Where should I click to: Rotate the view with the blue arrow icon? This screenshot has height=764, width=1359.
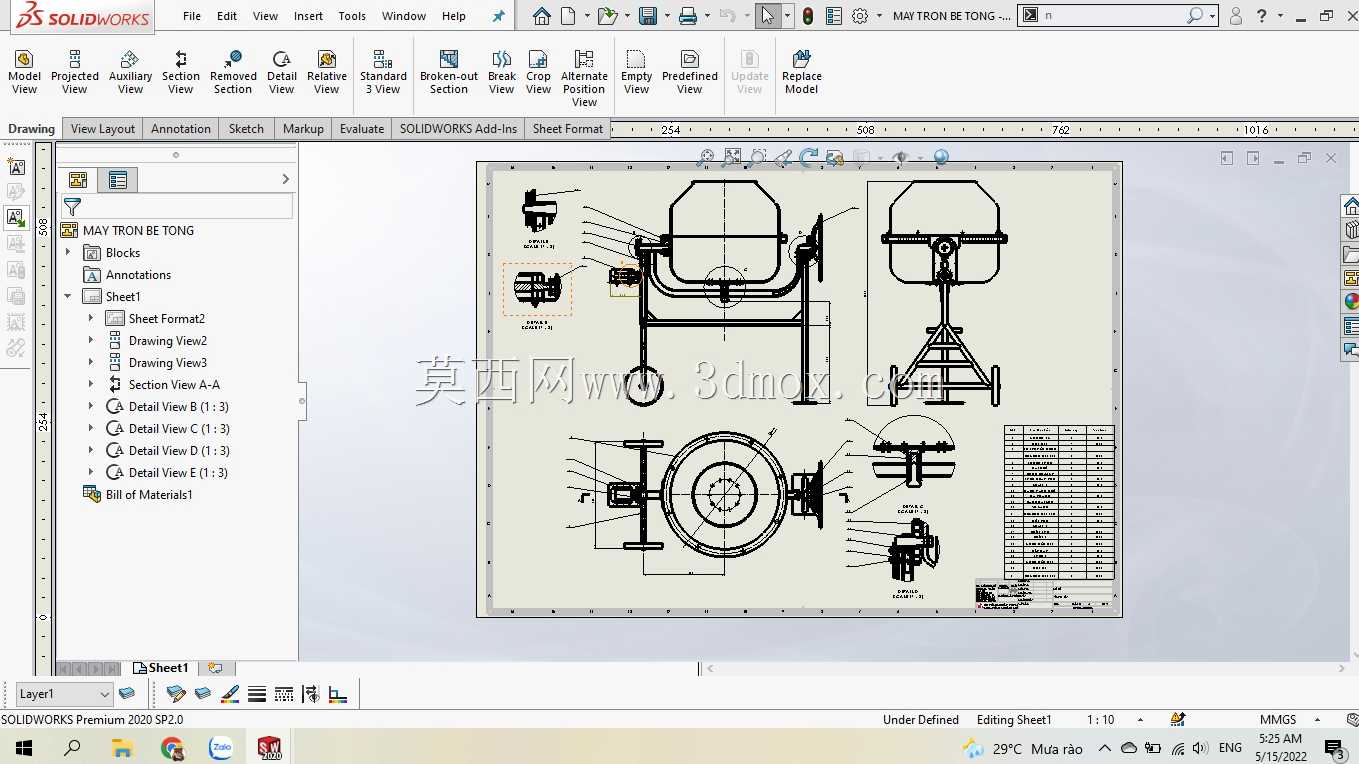809,157
